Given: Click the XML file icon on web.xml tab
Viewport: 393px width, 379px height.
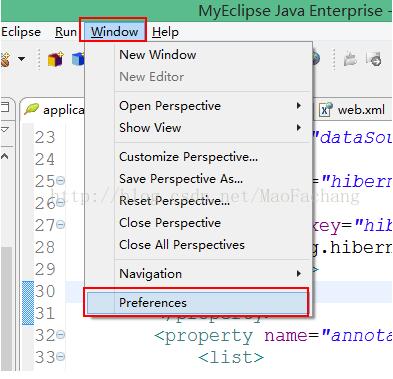Looking at the screenshot, I should (325, 110).
